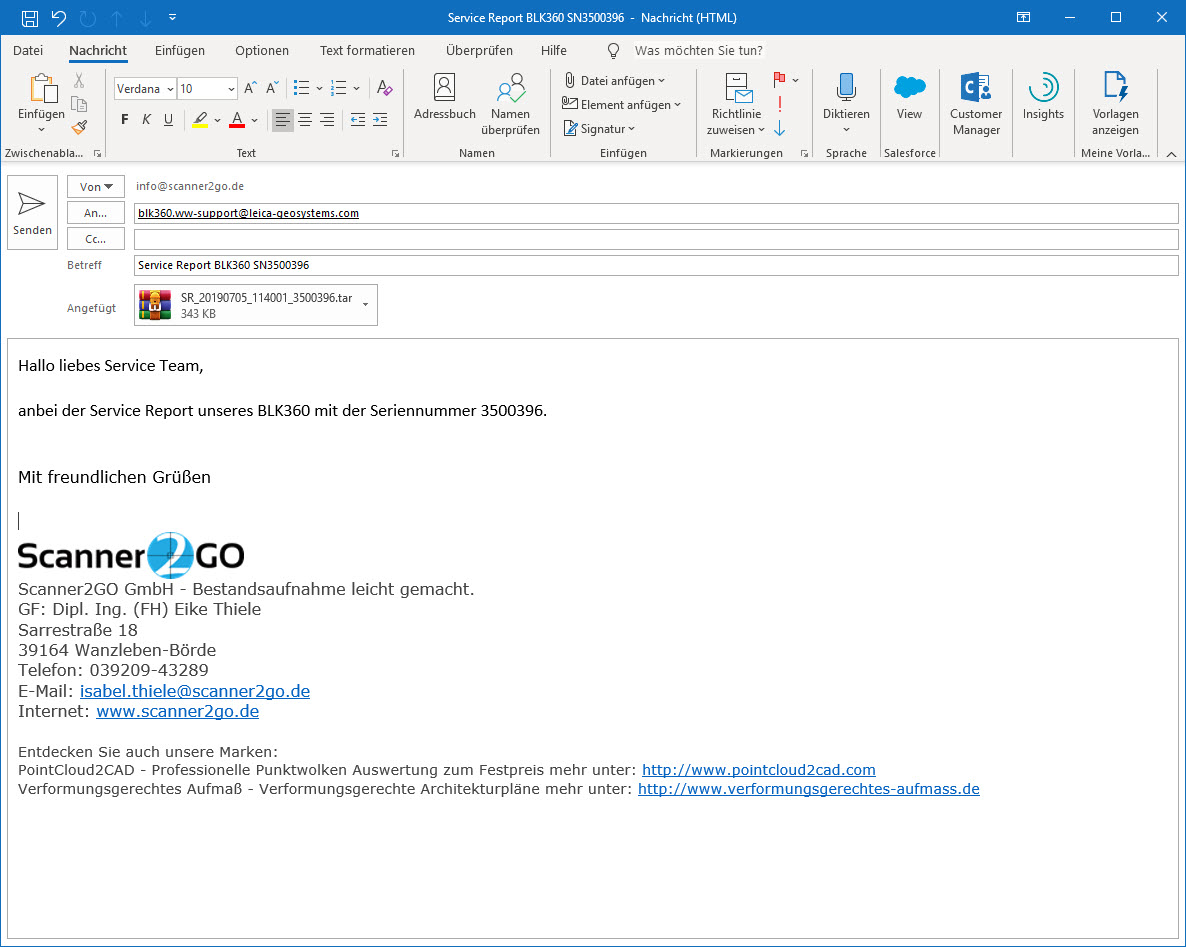Select the Überprüfen ribbon tab

tap(479, 51)
